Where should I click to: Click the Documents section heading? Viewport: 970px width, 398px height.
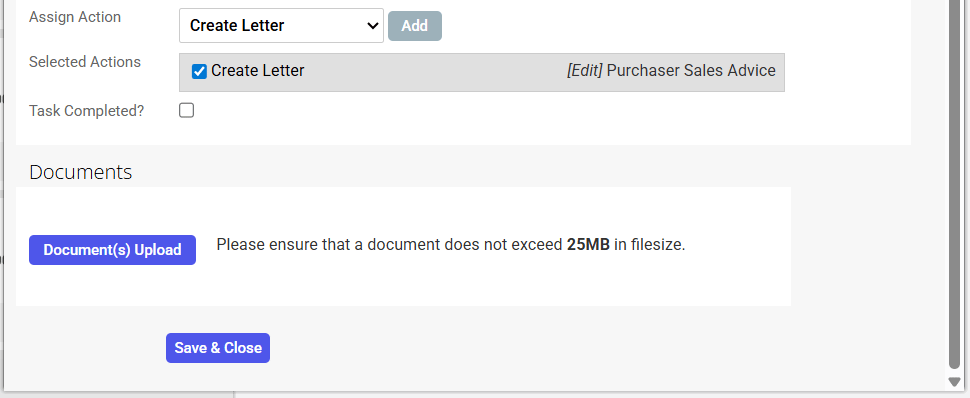80,172
